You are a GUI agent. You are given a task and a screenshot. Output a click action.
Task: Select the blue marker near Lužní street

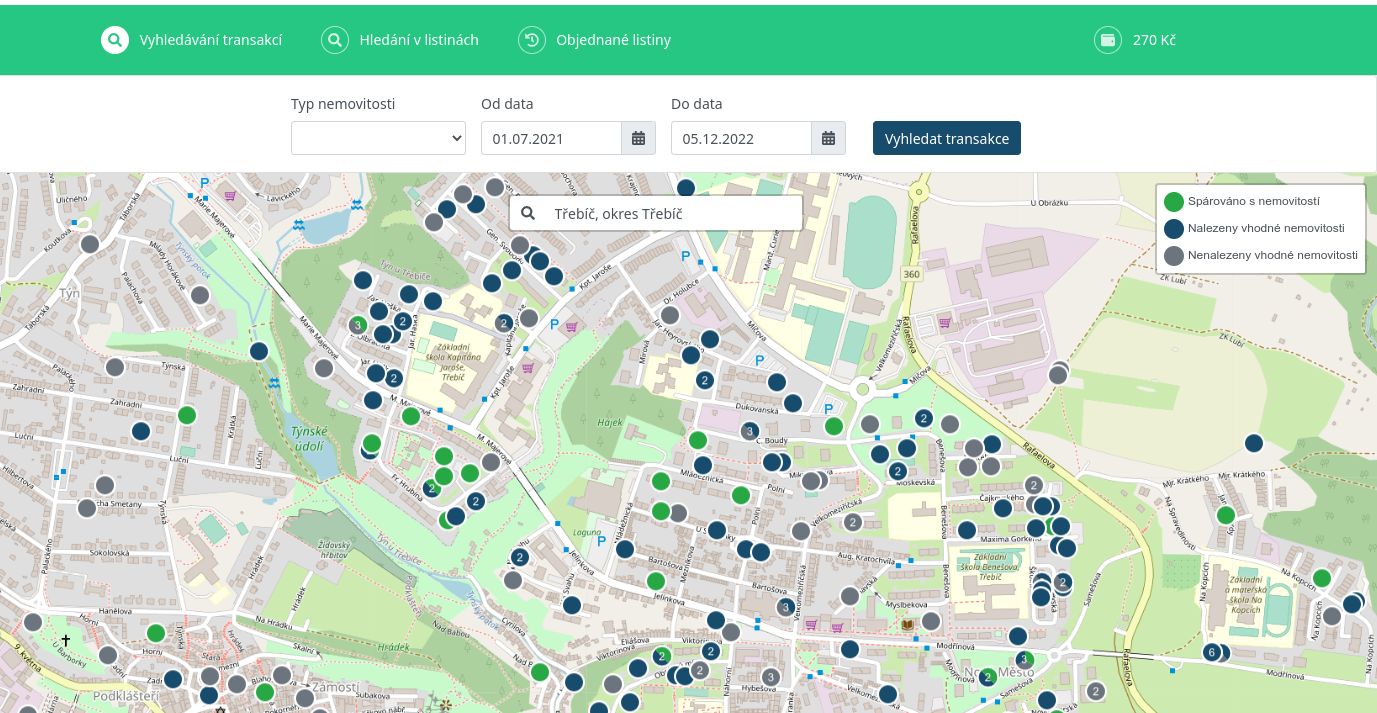coord(141,431)
